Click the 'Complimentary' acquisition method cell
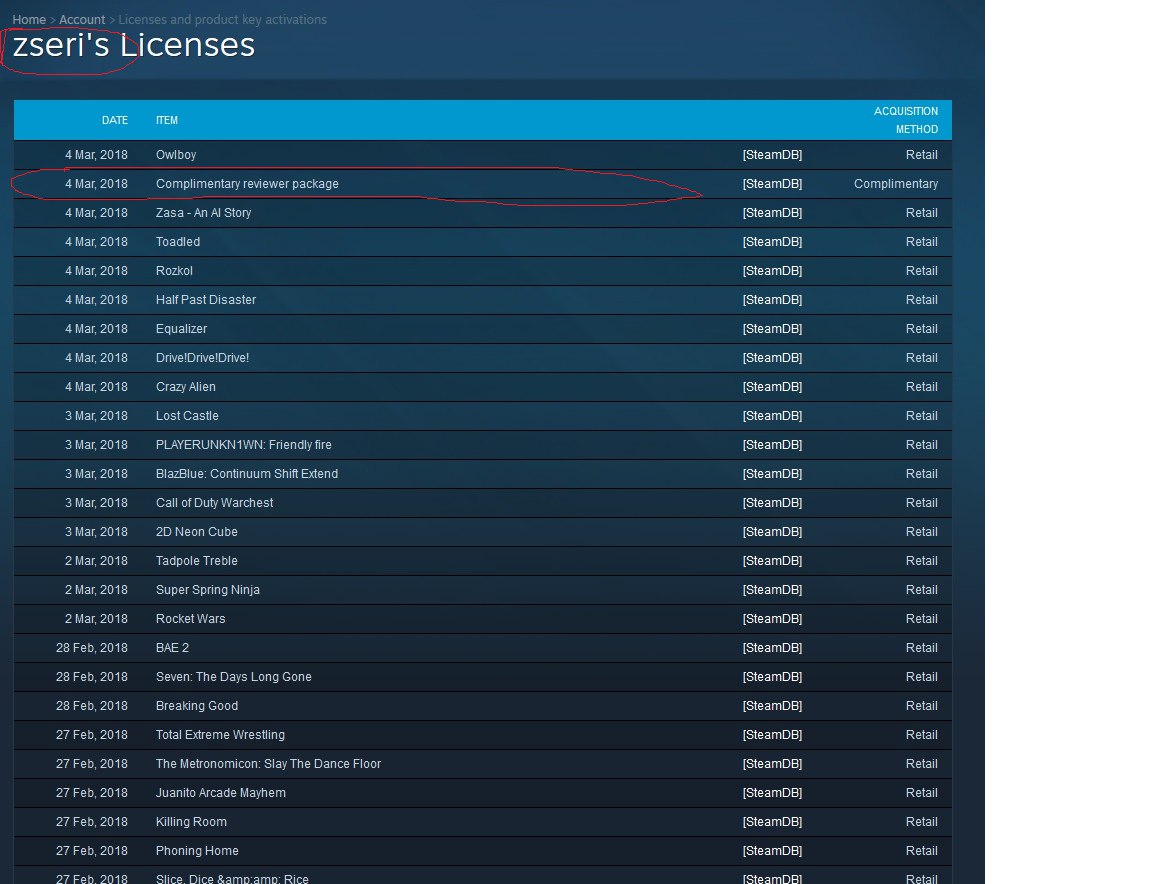Viewport: 1152px width, 884px height. click(896, 184)
